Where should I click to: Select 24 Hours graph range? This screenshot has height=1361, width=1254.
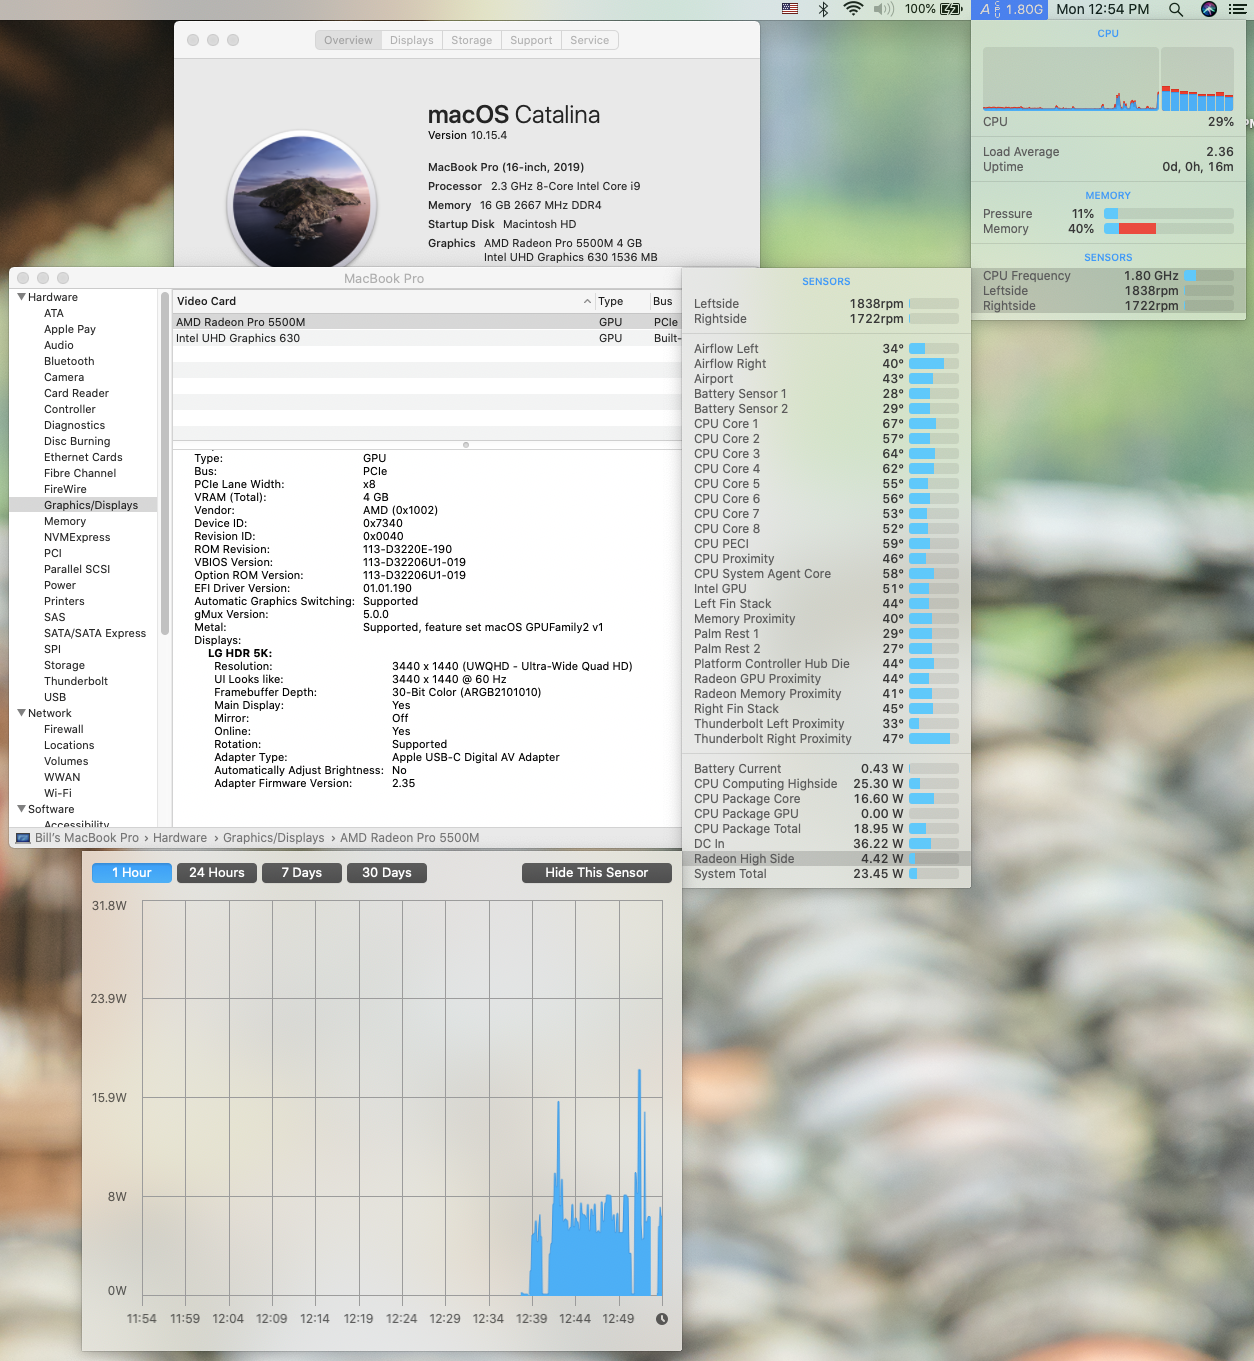click(217, 873)
